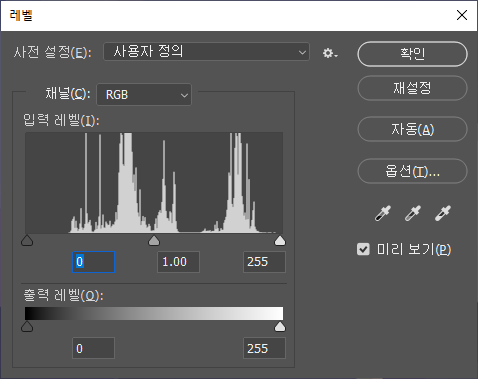Screen dimensions: 478x379
Task: Focus the input shadow value field 0
Action: click(94, 262)
